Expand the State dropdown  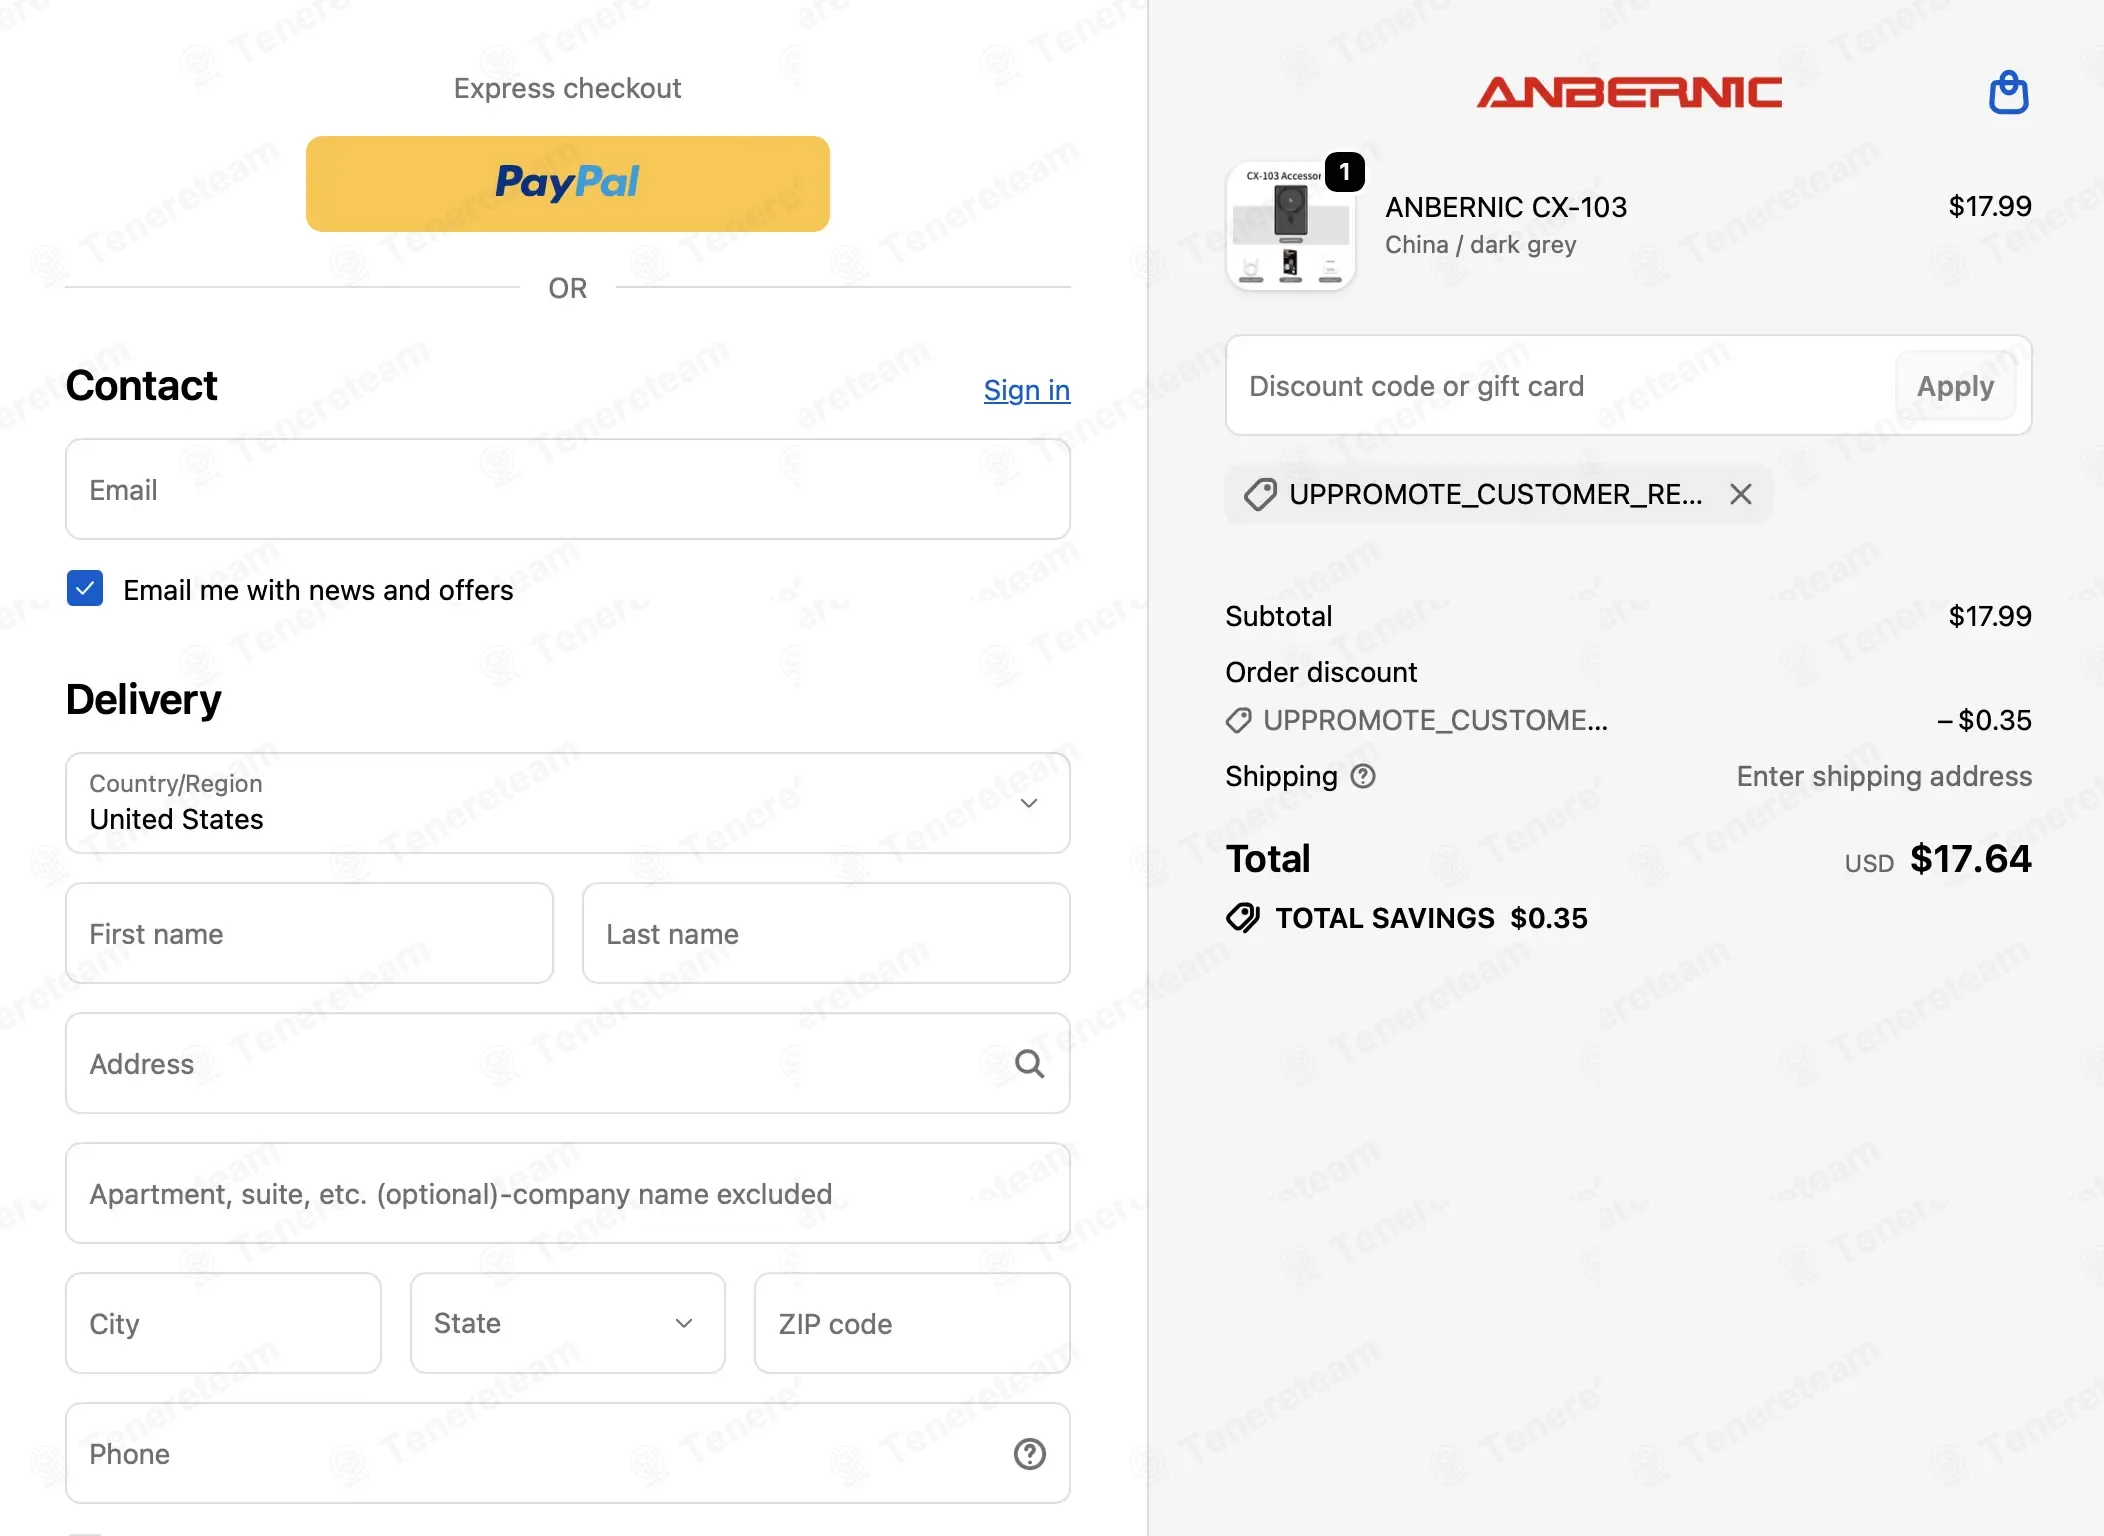pos(568,1323)
